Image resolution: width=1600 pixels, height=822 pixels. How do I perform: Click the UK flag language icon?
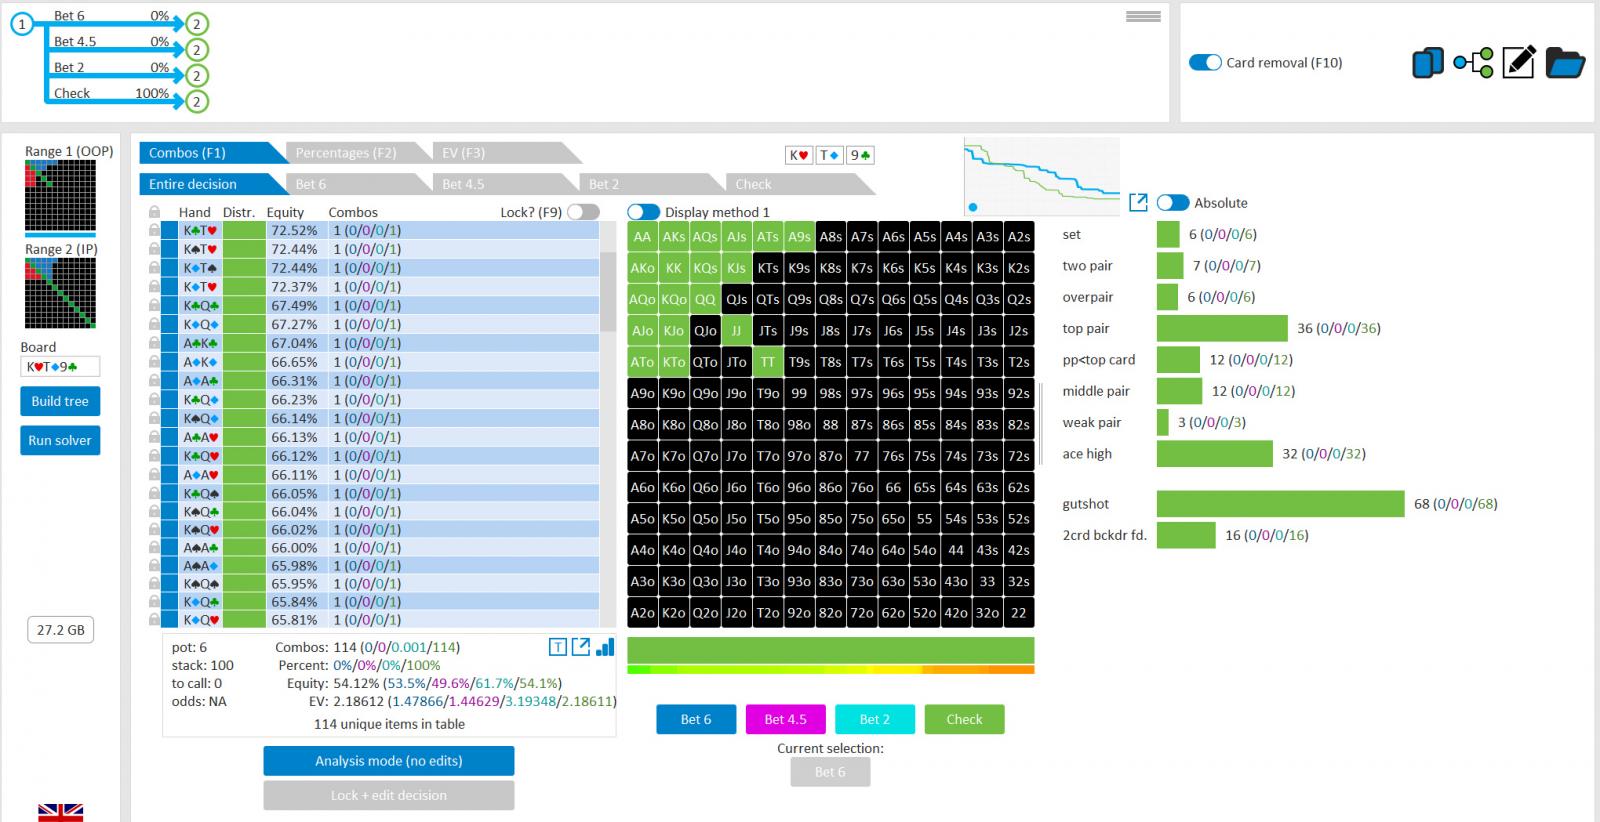click(x=60, y=811)
